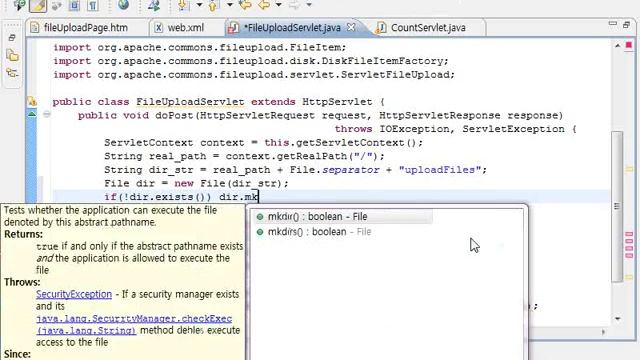
Task: Click the warning marker beside class declaration
Action: point(32,101)
